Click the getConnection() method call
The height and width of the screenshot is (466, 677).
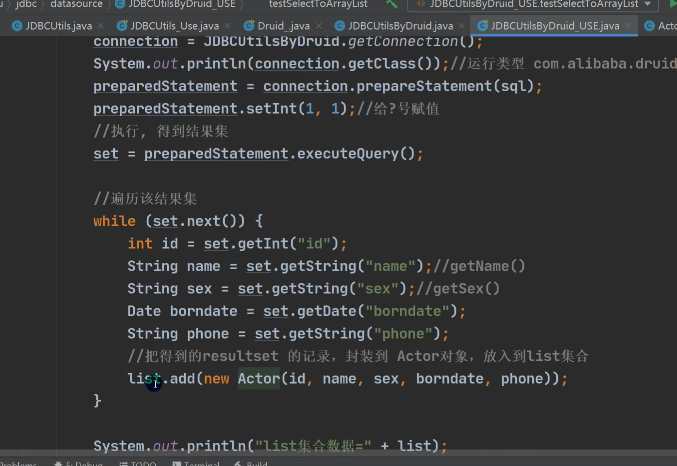(411, 41)
